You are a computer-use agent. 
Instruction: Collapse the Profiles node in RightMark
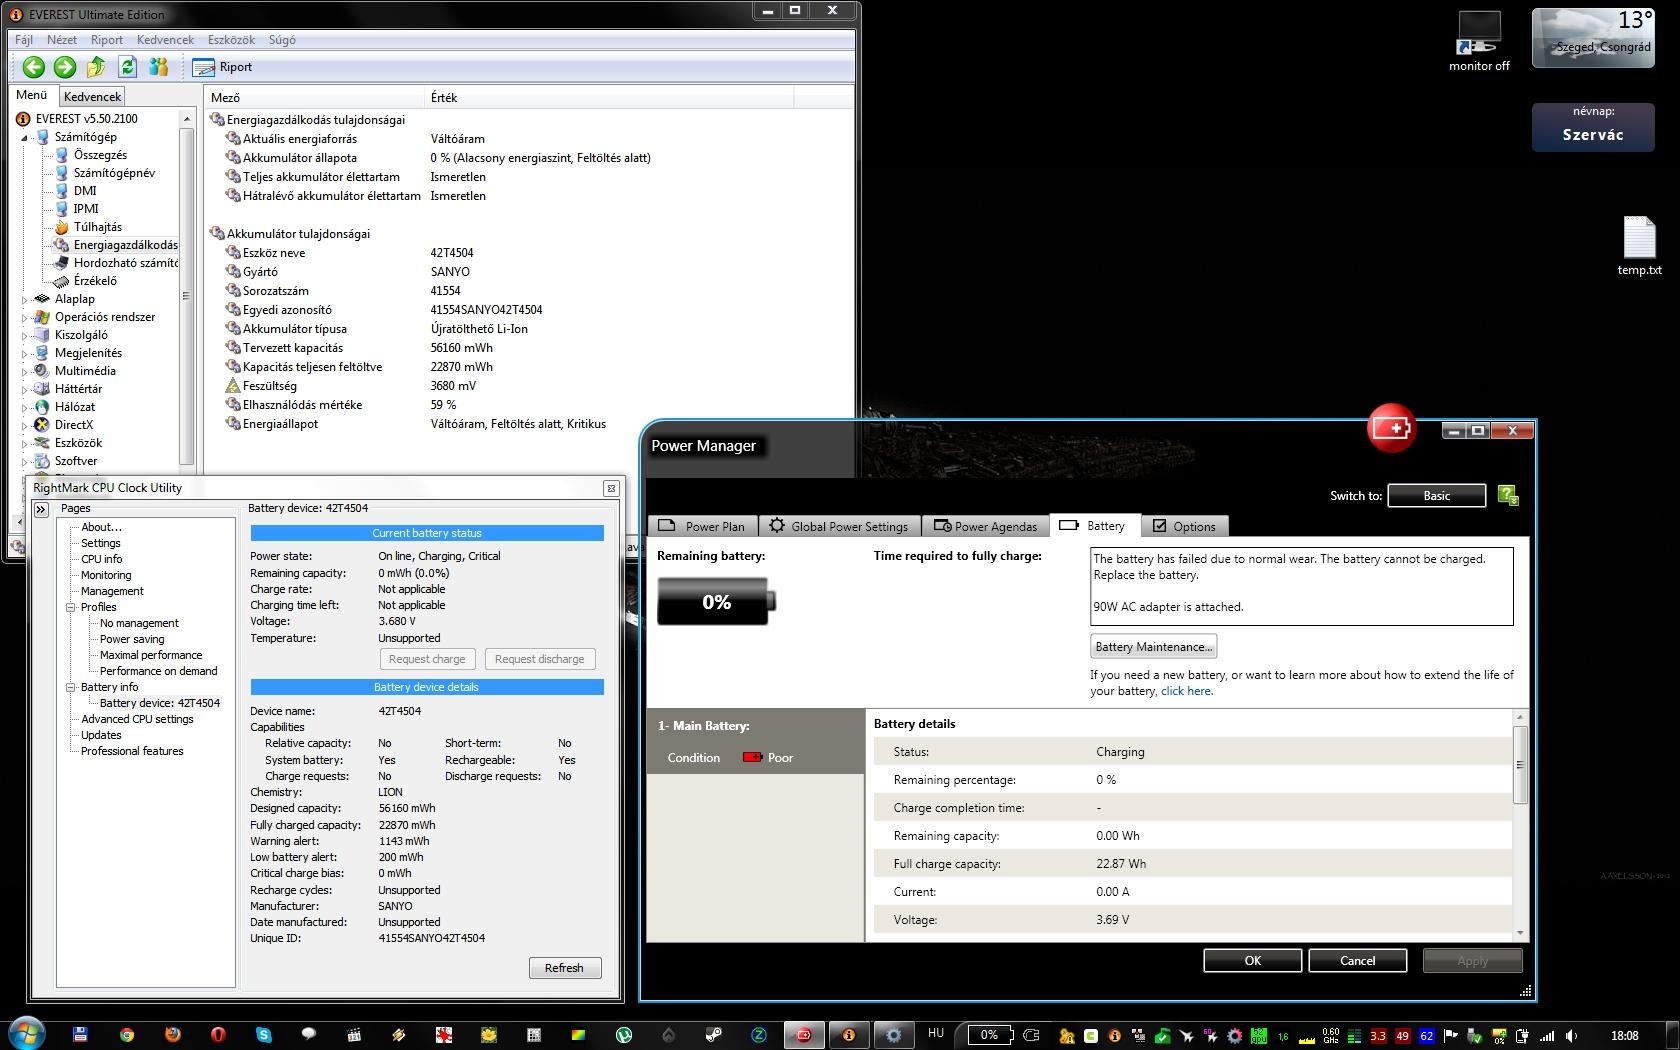(x=71, y=607)
